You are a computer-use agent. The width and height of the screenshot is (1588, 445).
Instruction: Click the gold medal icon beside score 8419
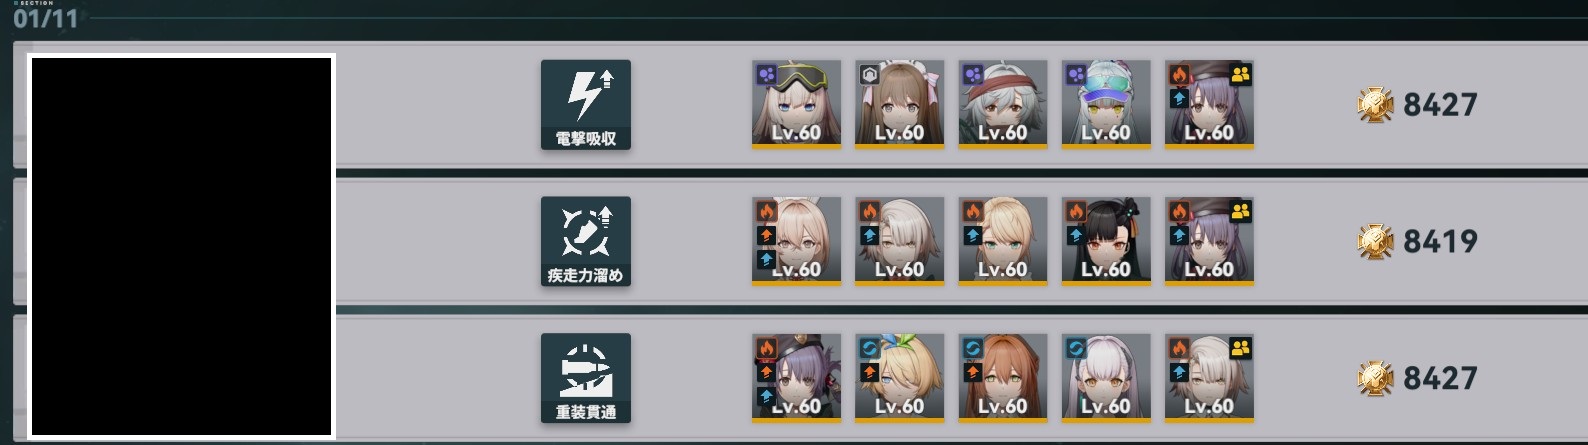coord(1376,241)
